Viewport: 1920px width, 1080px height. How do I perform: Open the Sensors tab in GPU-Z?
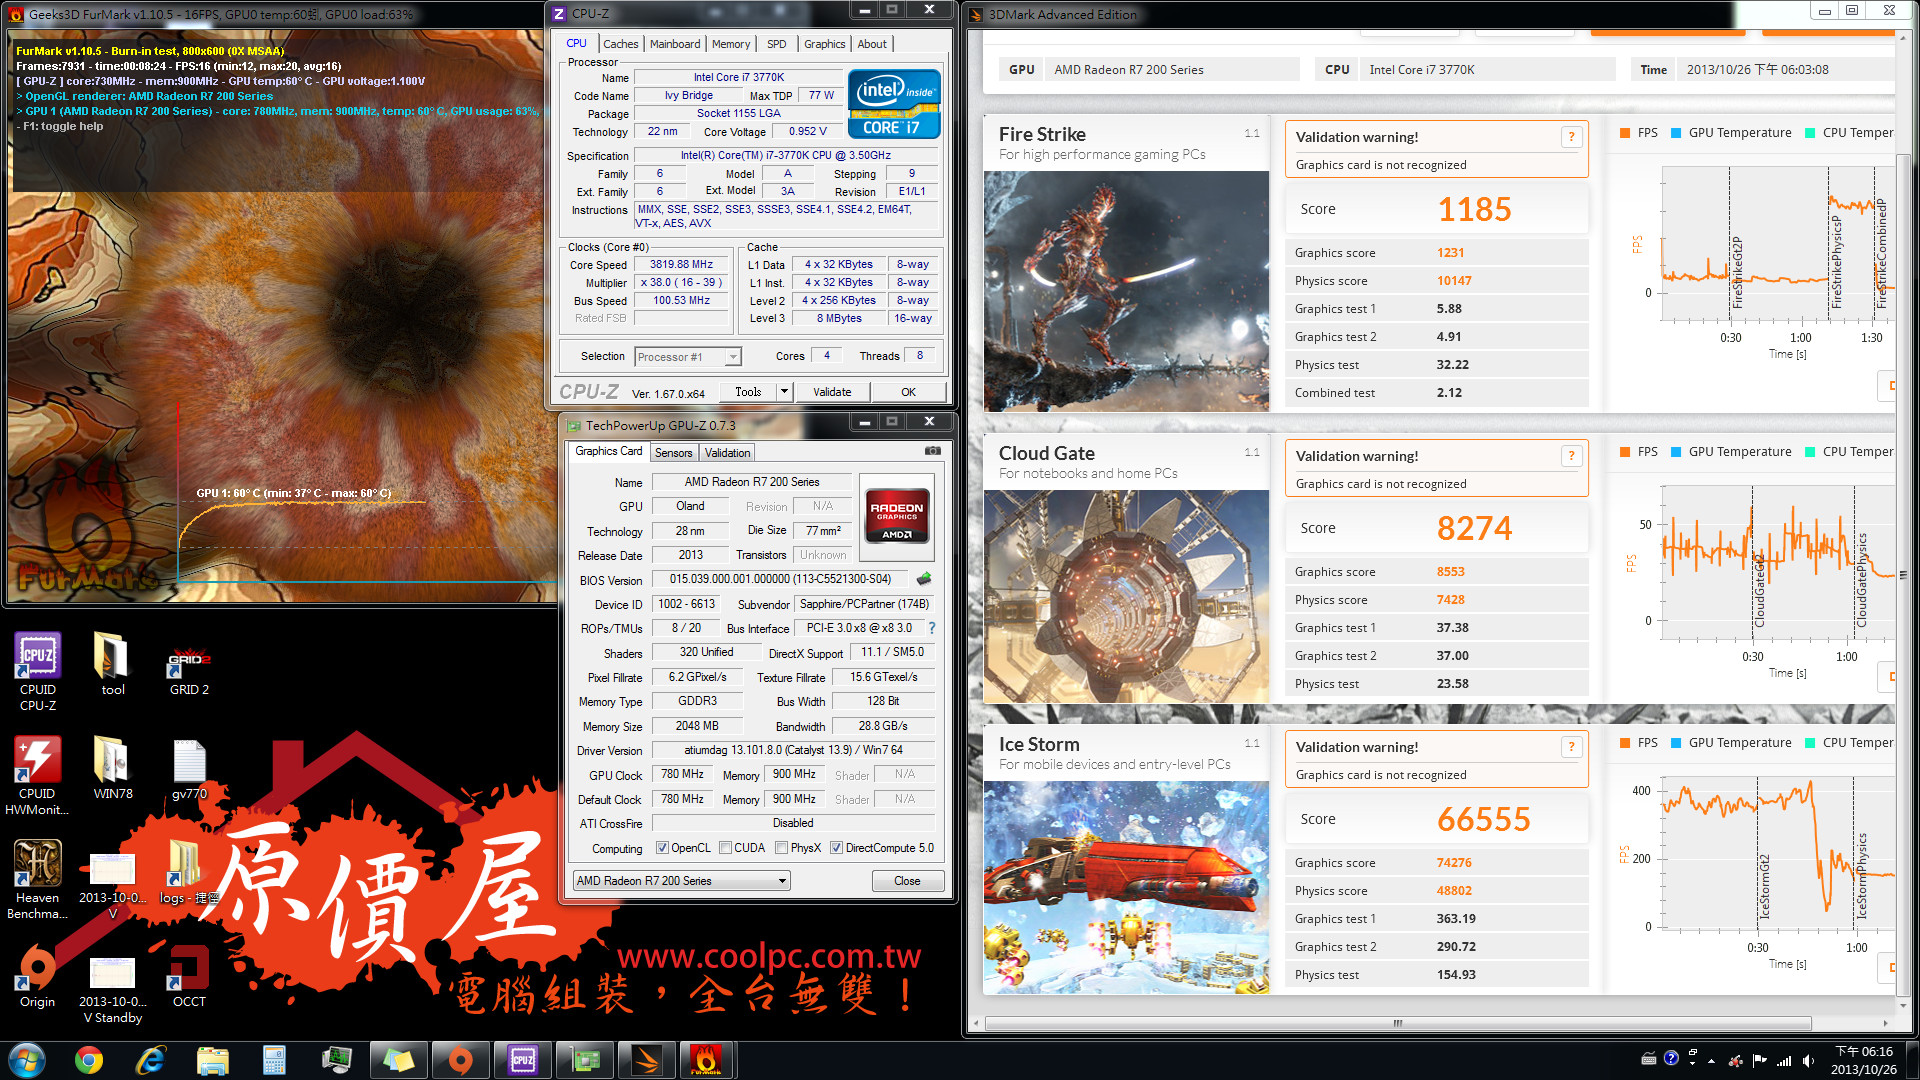point(673,453)
